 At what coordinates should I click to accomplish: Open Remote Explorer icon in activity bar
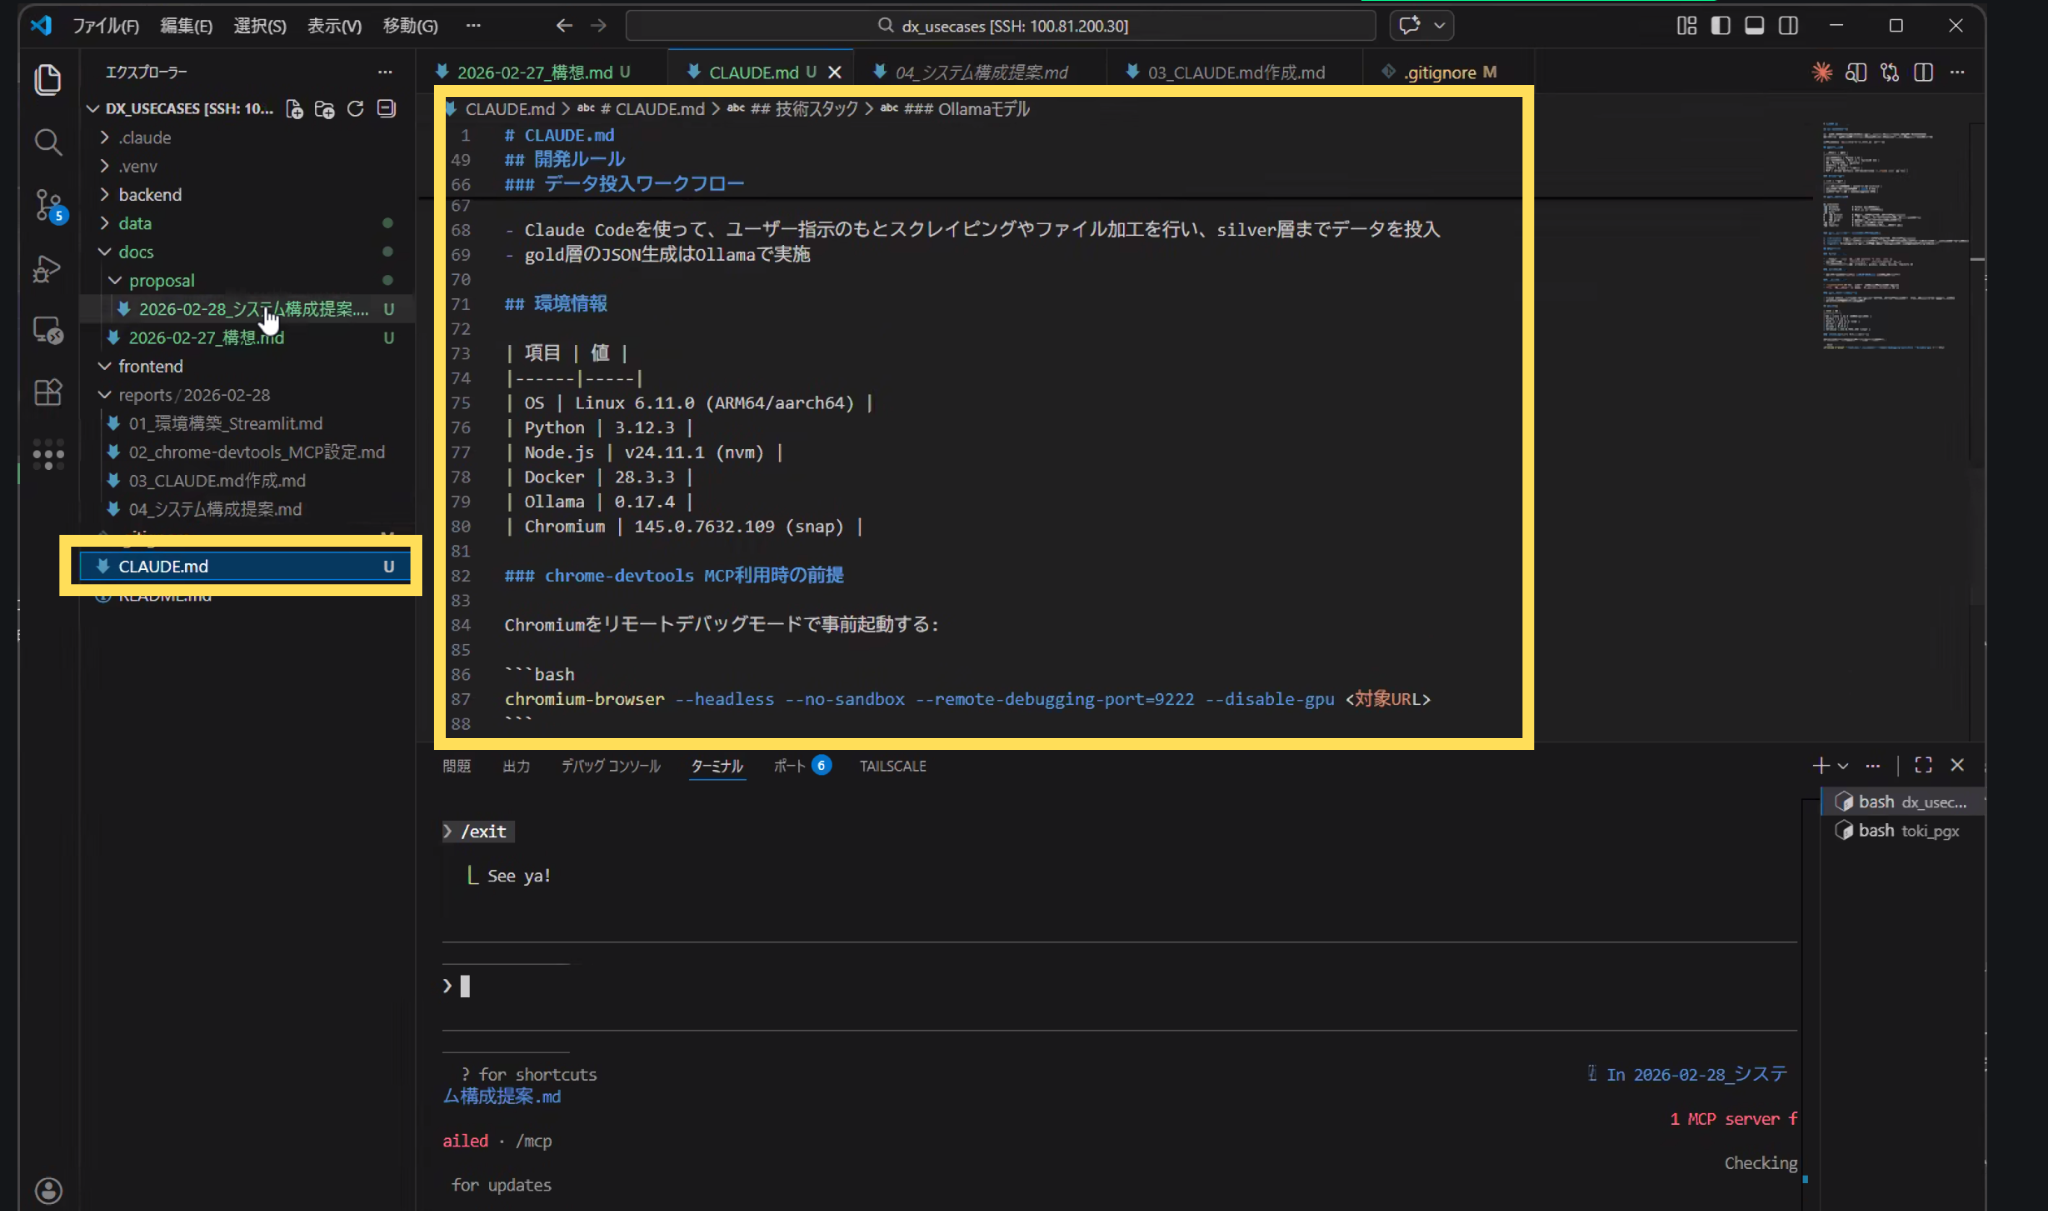47,330
